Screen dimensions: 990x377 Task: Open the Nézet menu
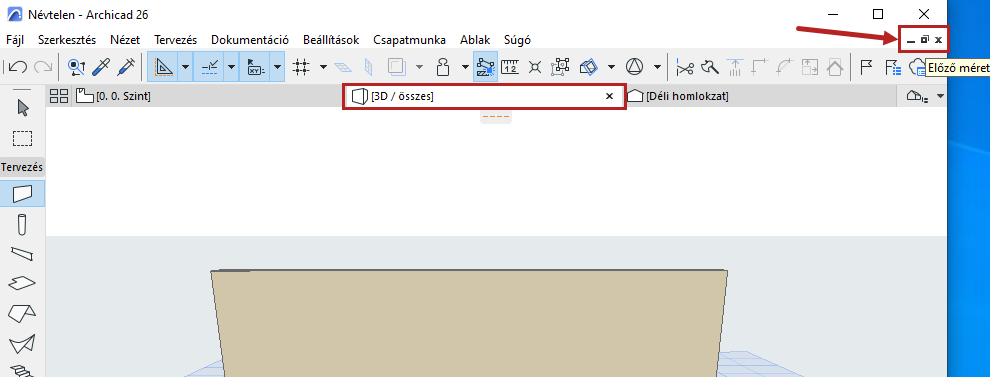125,40
